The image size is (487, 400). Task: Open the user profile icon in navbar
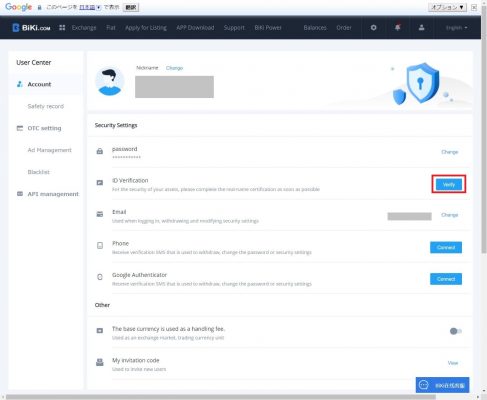click(x=421, y=28)
